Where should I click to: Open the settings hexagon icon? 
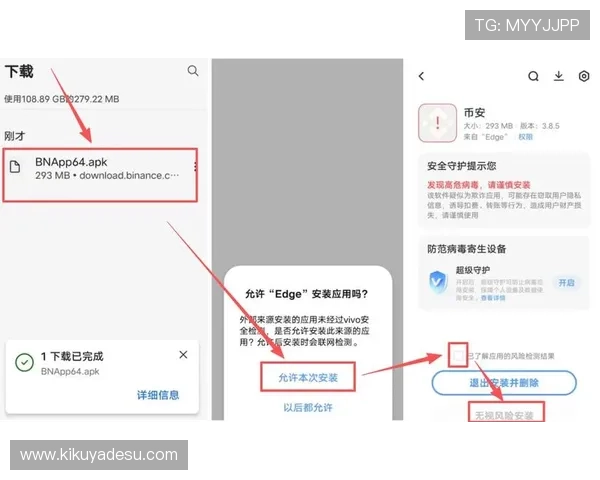click(x=584, y=76)
